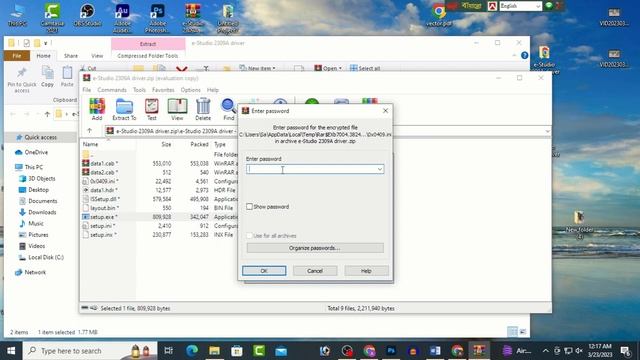Viewport: 640px width, 360px height.
Task: Click the Test archive icon
Action: click(x=151, y=109)
